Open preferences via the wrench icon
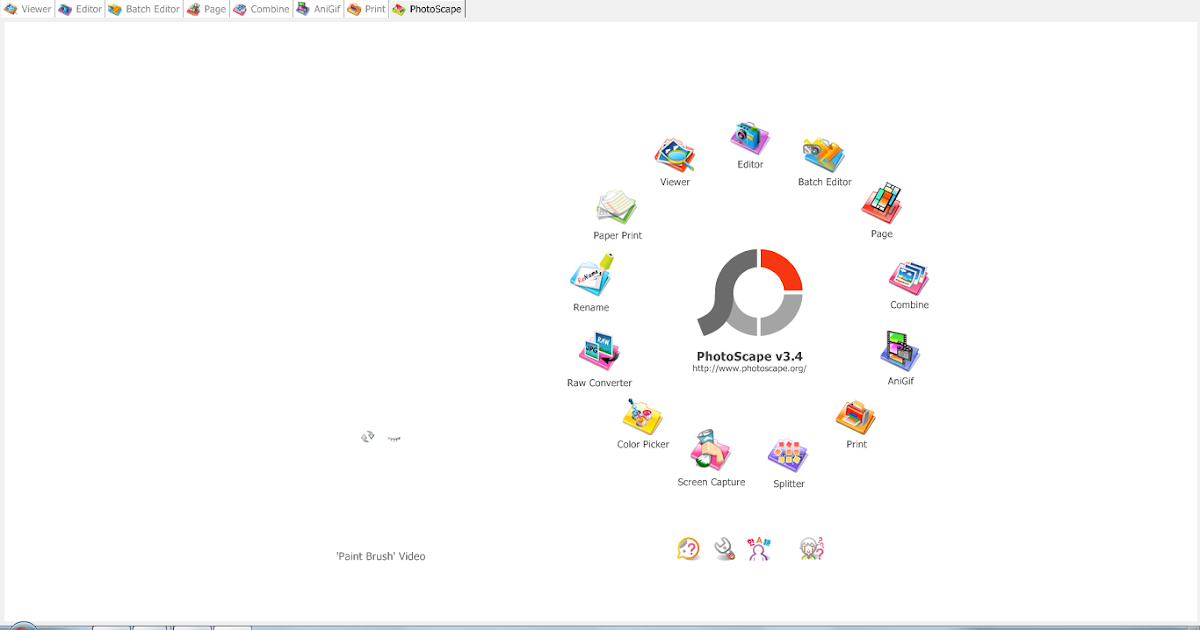Viewport: 1200px width, 630px height. [x=725, y=548]
